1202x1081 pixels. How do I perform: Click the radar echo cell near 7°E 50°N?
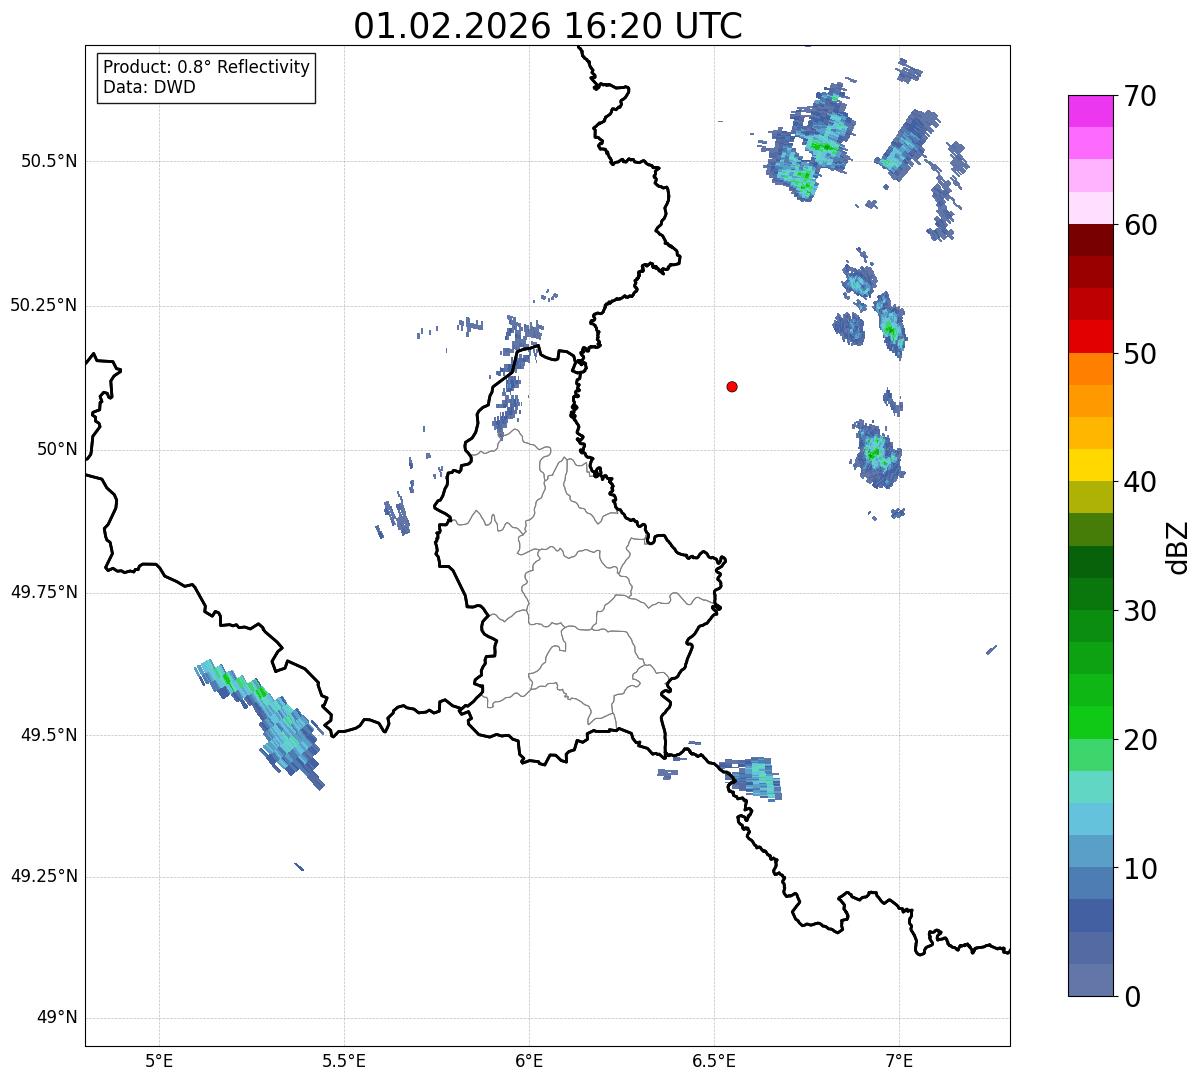pyautogui.click(x=878, y=454)
